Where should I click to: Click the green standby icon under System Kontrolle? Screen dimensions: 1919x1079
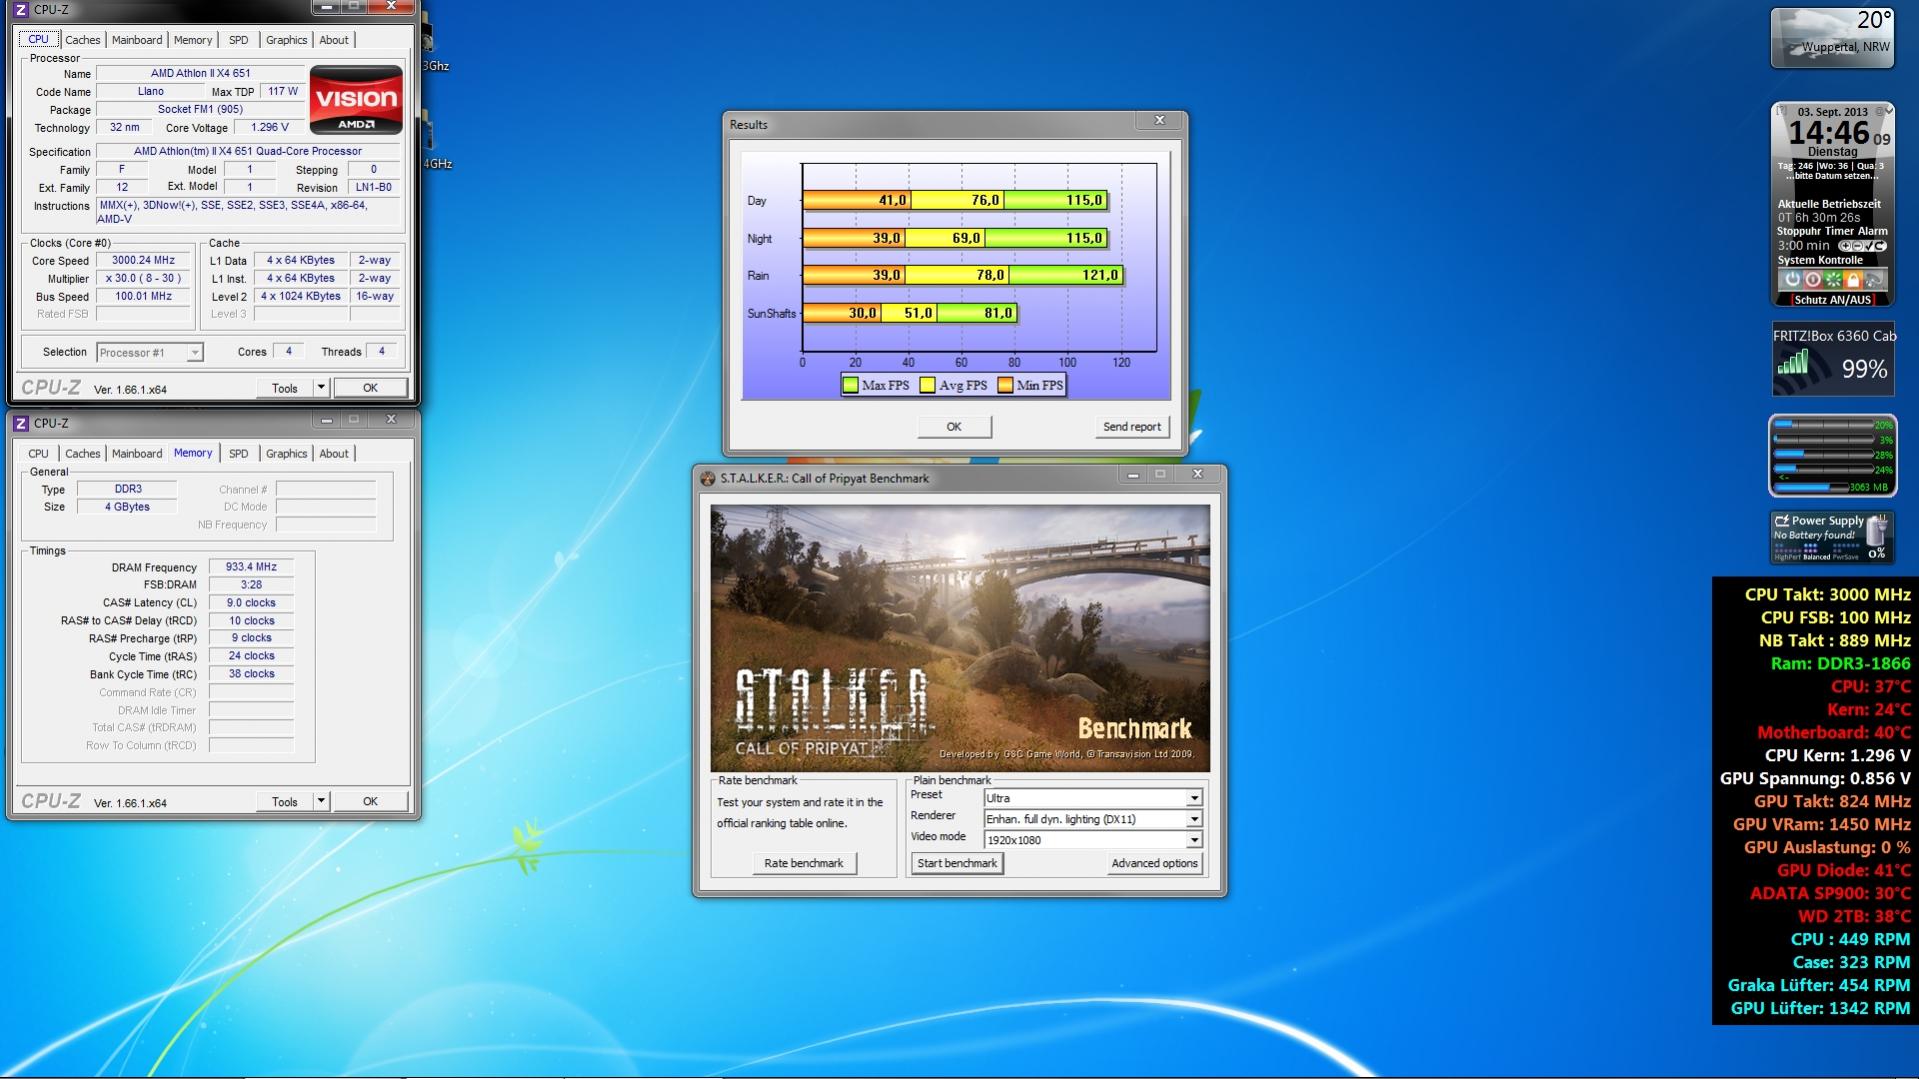tap(1832, 280)
